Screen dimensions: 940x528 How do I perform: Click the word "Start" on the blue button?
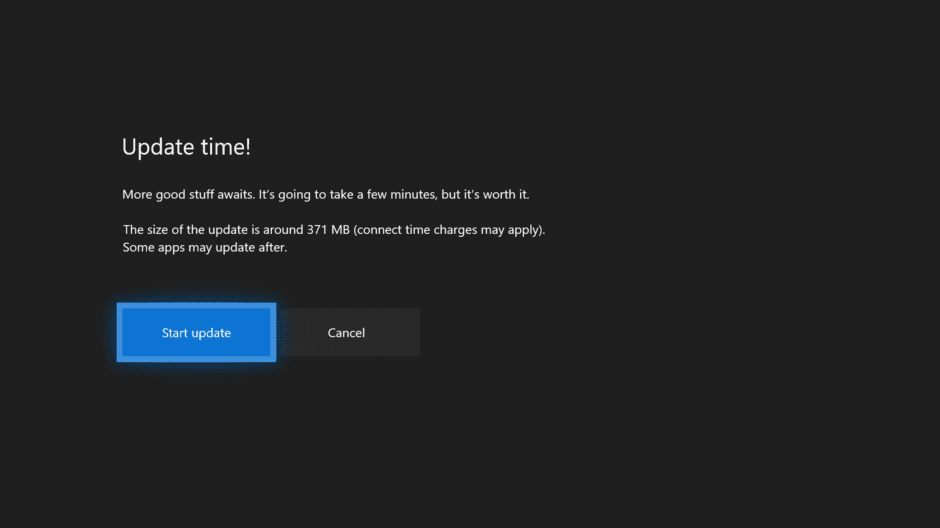(175, 333)
